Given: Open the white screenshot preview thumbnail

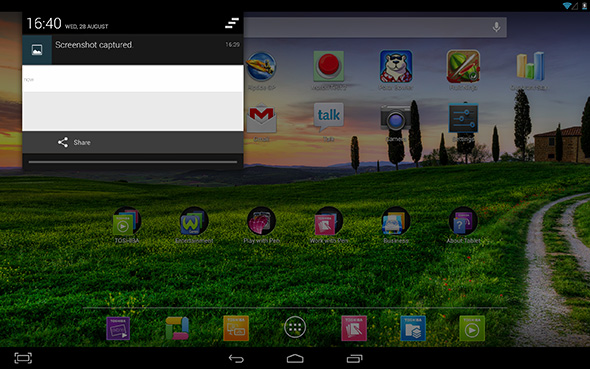Looking at the screenshot, I should pos(132,98).
